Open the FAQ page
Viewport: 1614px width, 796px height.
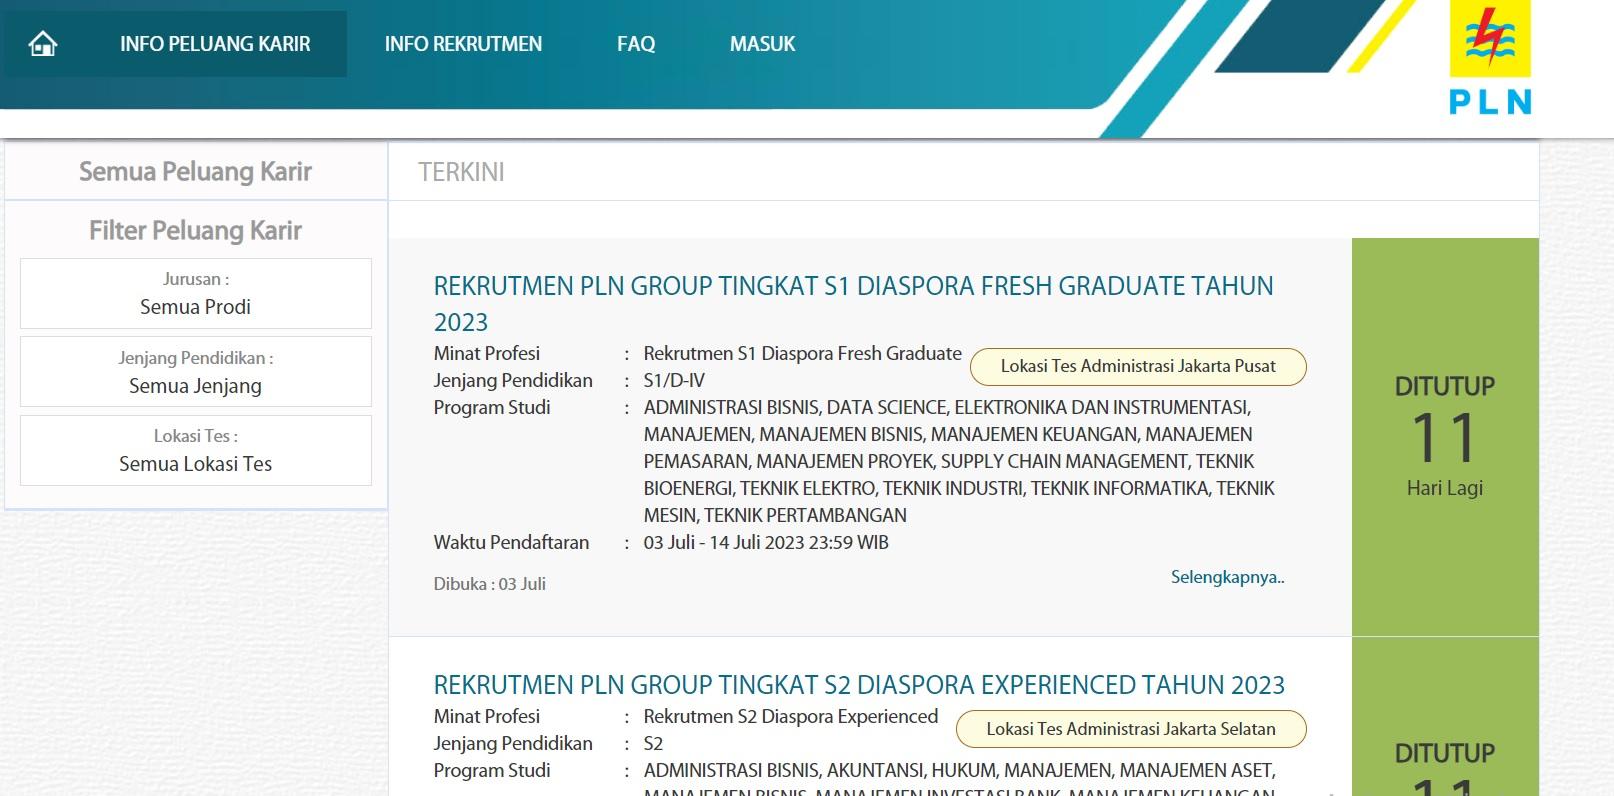[x=636, y=44]
